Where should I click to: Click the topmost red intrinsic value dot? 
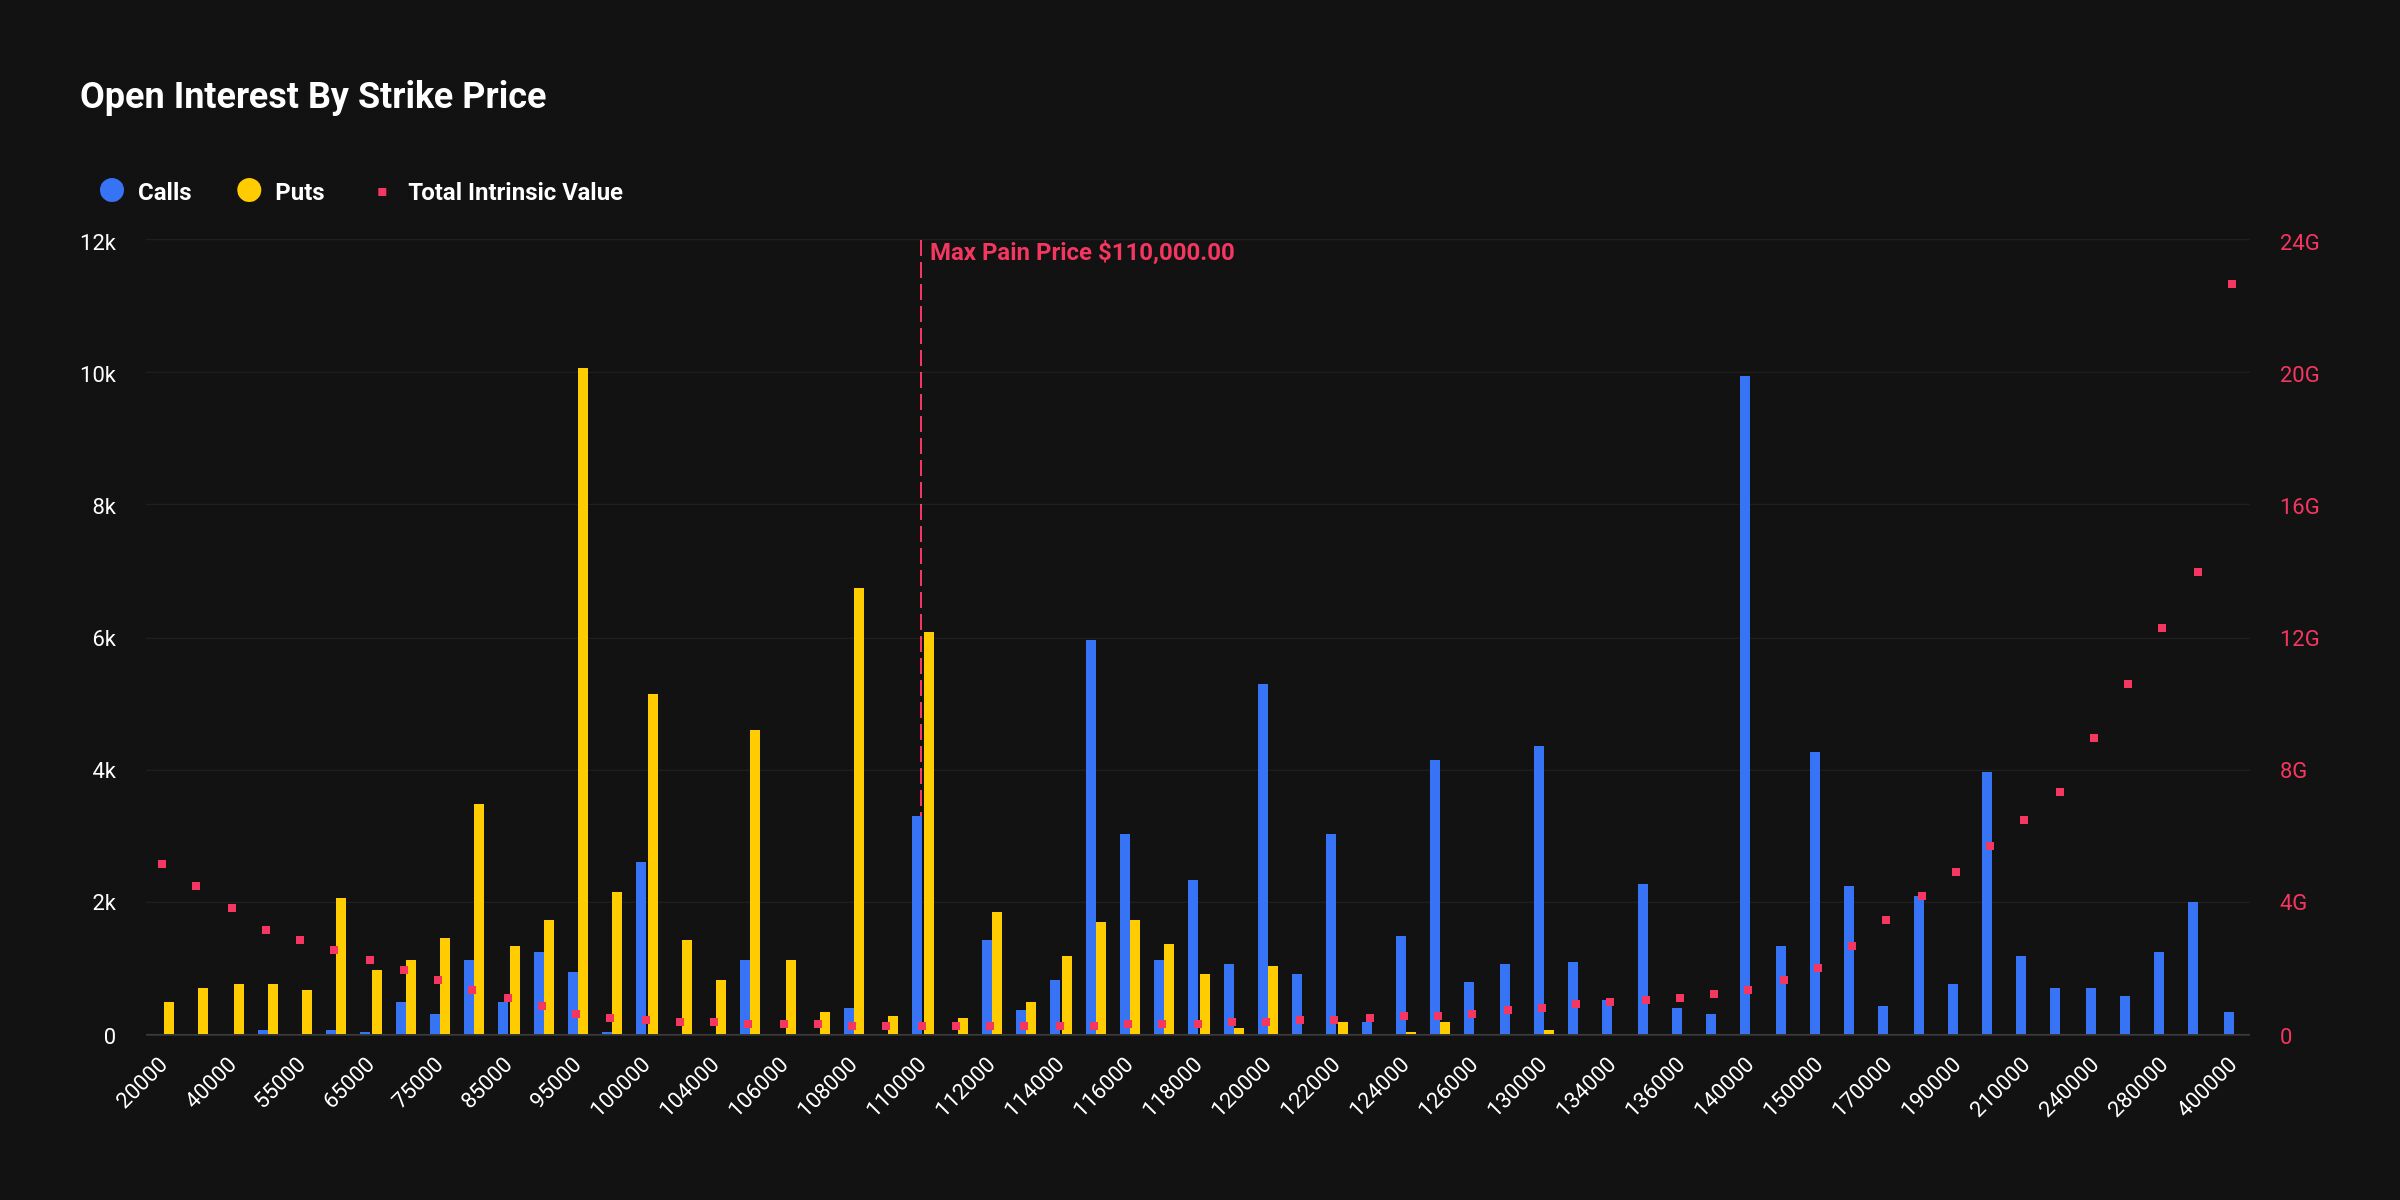pyautogui.click(x=2230, y=283)
